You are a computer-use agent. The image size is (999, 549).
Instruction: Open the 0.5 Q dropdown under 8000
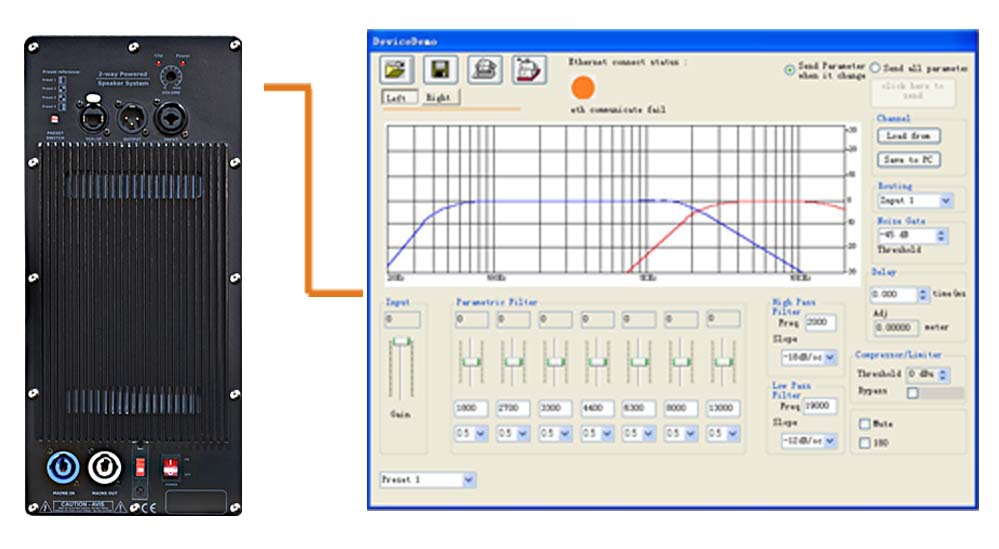click(x=691, y=434)
